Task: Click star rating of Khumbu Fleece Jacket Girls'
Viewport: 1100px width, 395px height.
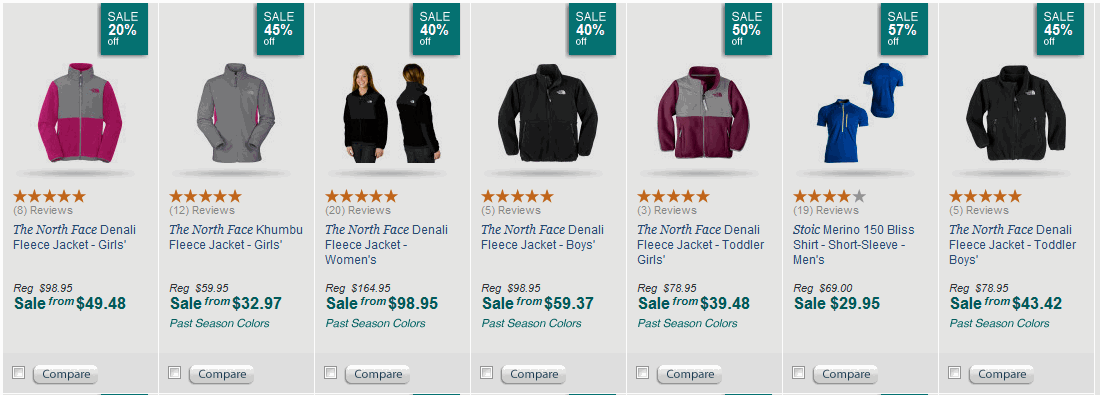Action: 206,196
